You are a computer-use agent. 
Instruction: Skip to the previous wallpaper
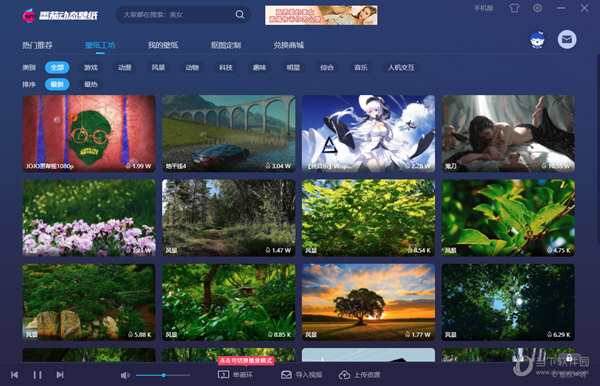click(15, 375)
